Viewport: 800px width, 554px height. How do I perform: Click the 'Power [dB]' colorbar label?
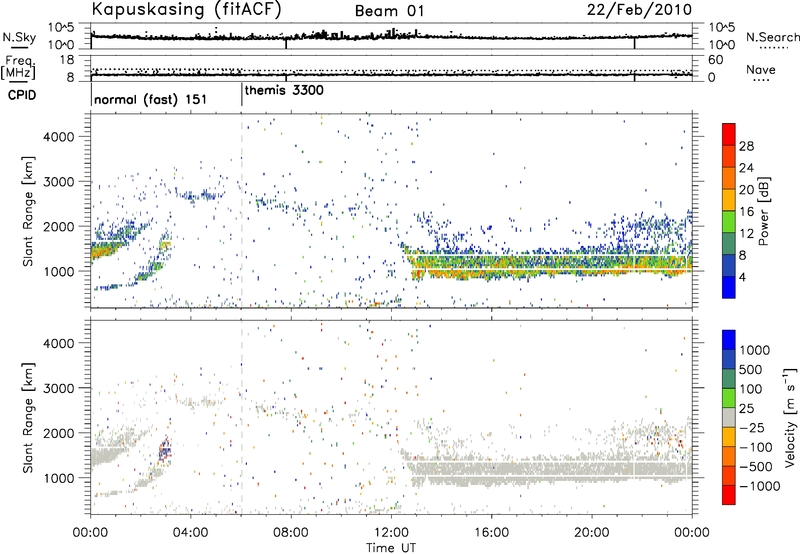[x=763, y=211]
